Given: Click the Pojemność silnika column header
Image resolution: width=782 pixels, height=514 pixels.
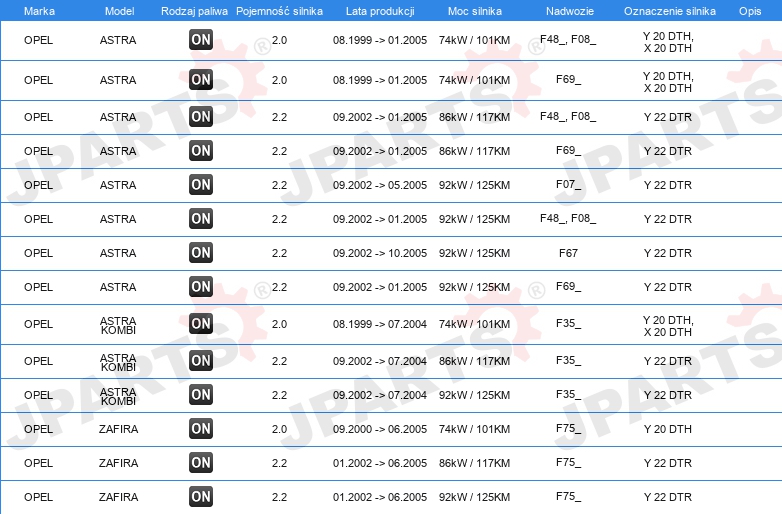Looking at the screenshot, I should point(279,11).
